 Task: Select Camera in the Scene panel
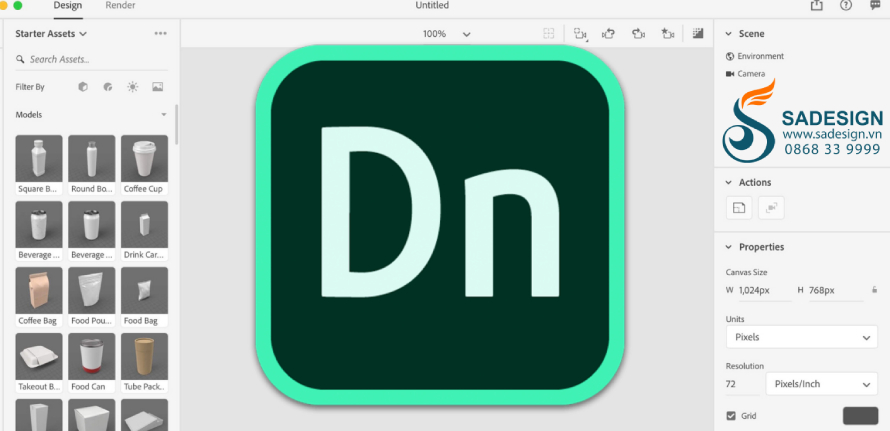[745, 74]
